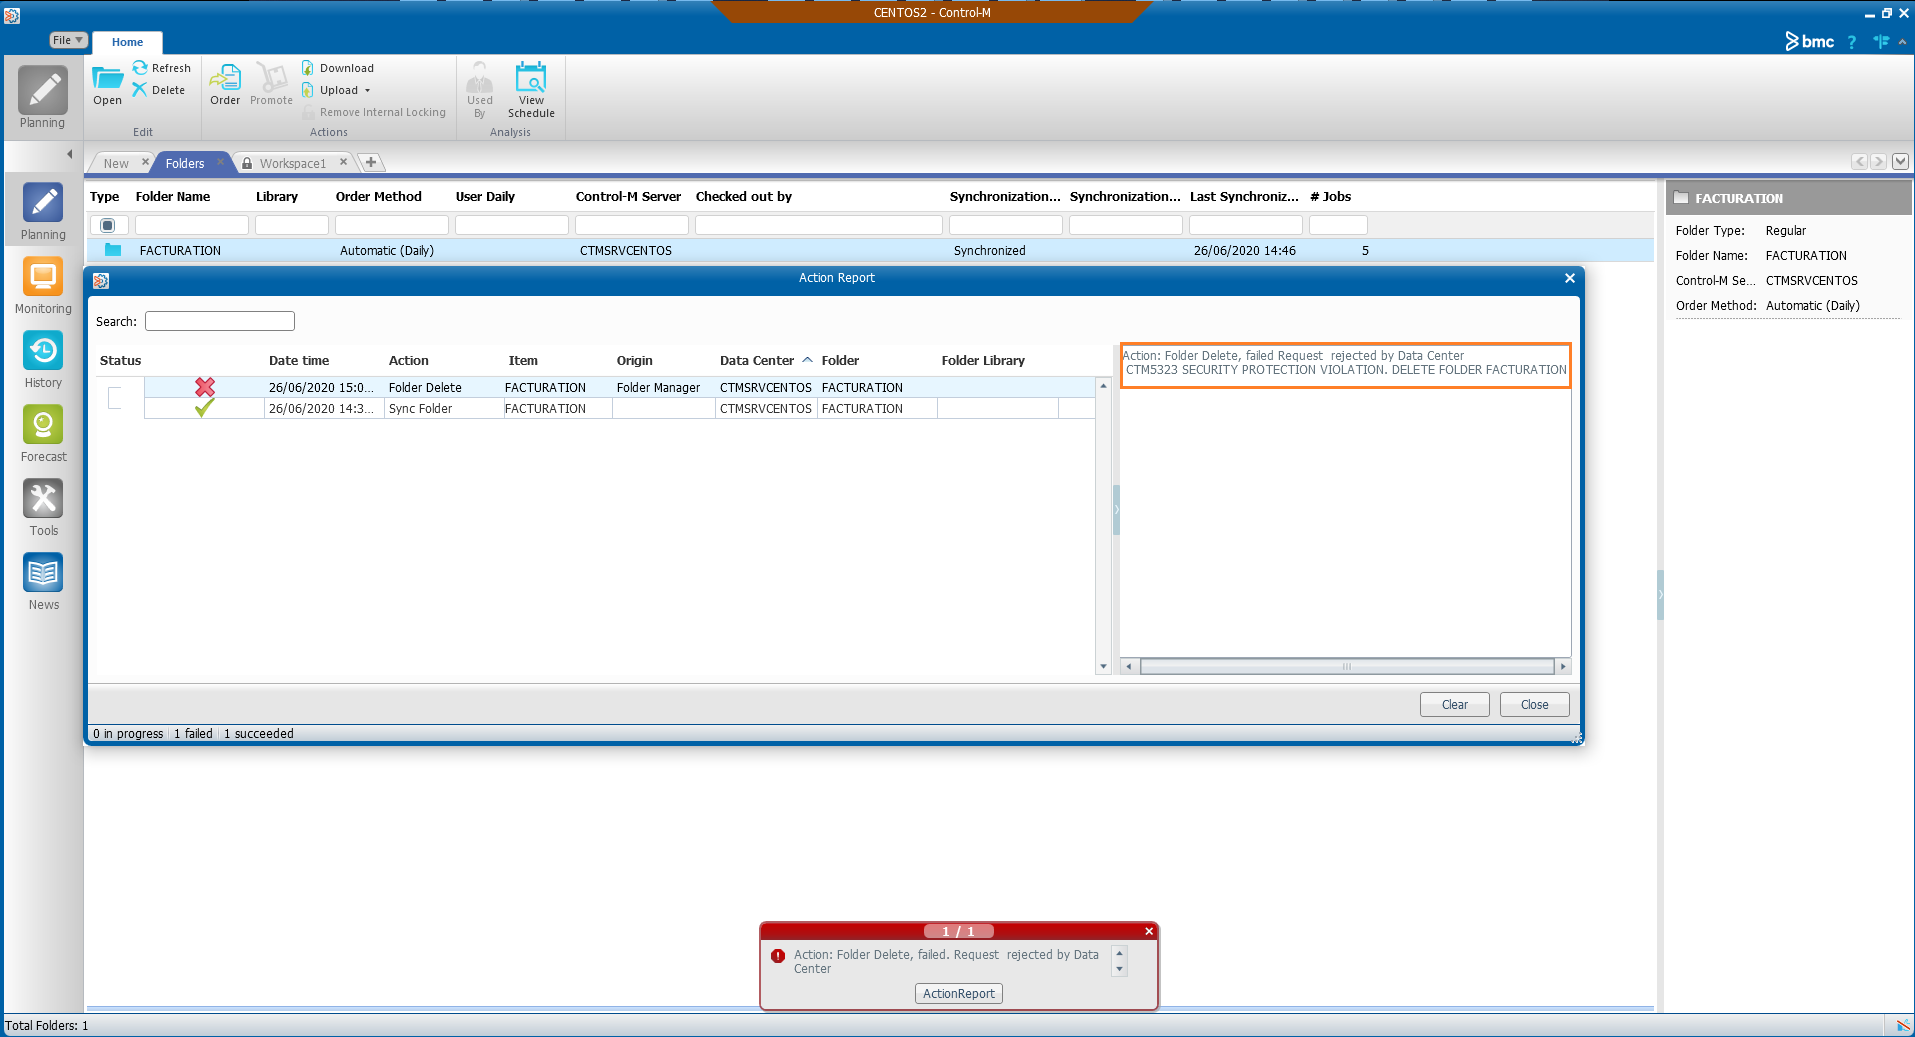1915x1037 pixels.
Task: Open help question mark icon
Action: [x=1852, y=42]
